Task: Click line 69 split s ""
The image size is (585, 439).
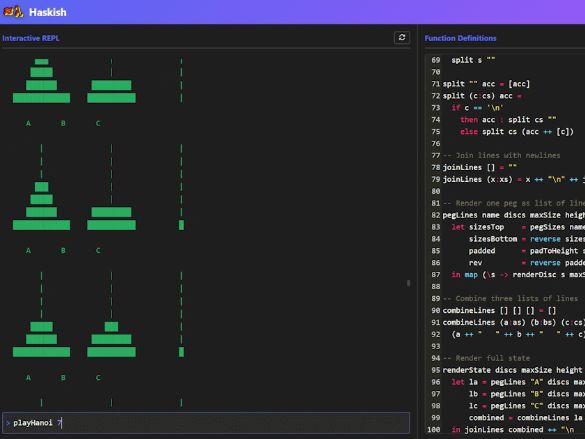Action: coord(473,60)
